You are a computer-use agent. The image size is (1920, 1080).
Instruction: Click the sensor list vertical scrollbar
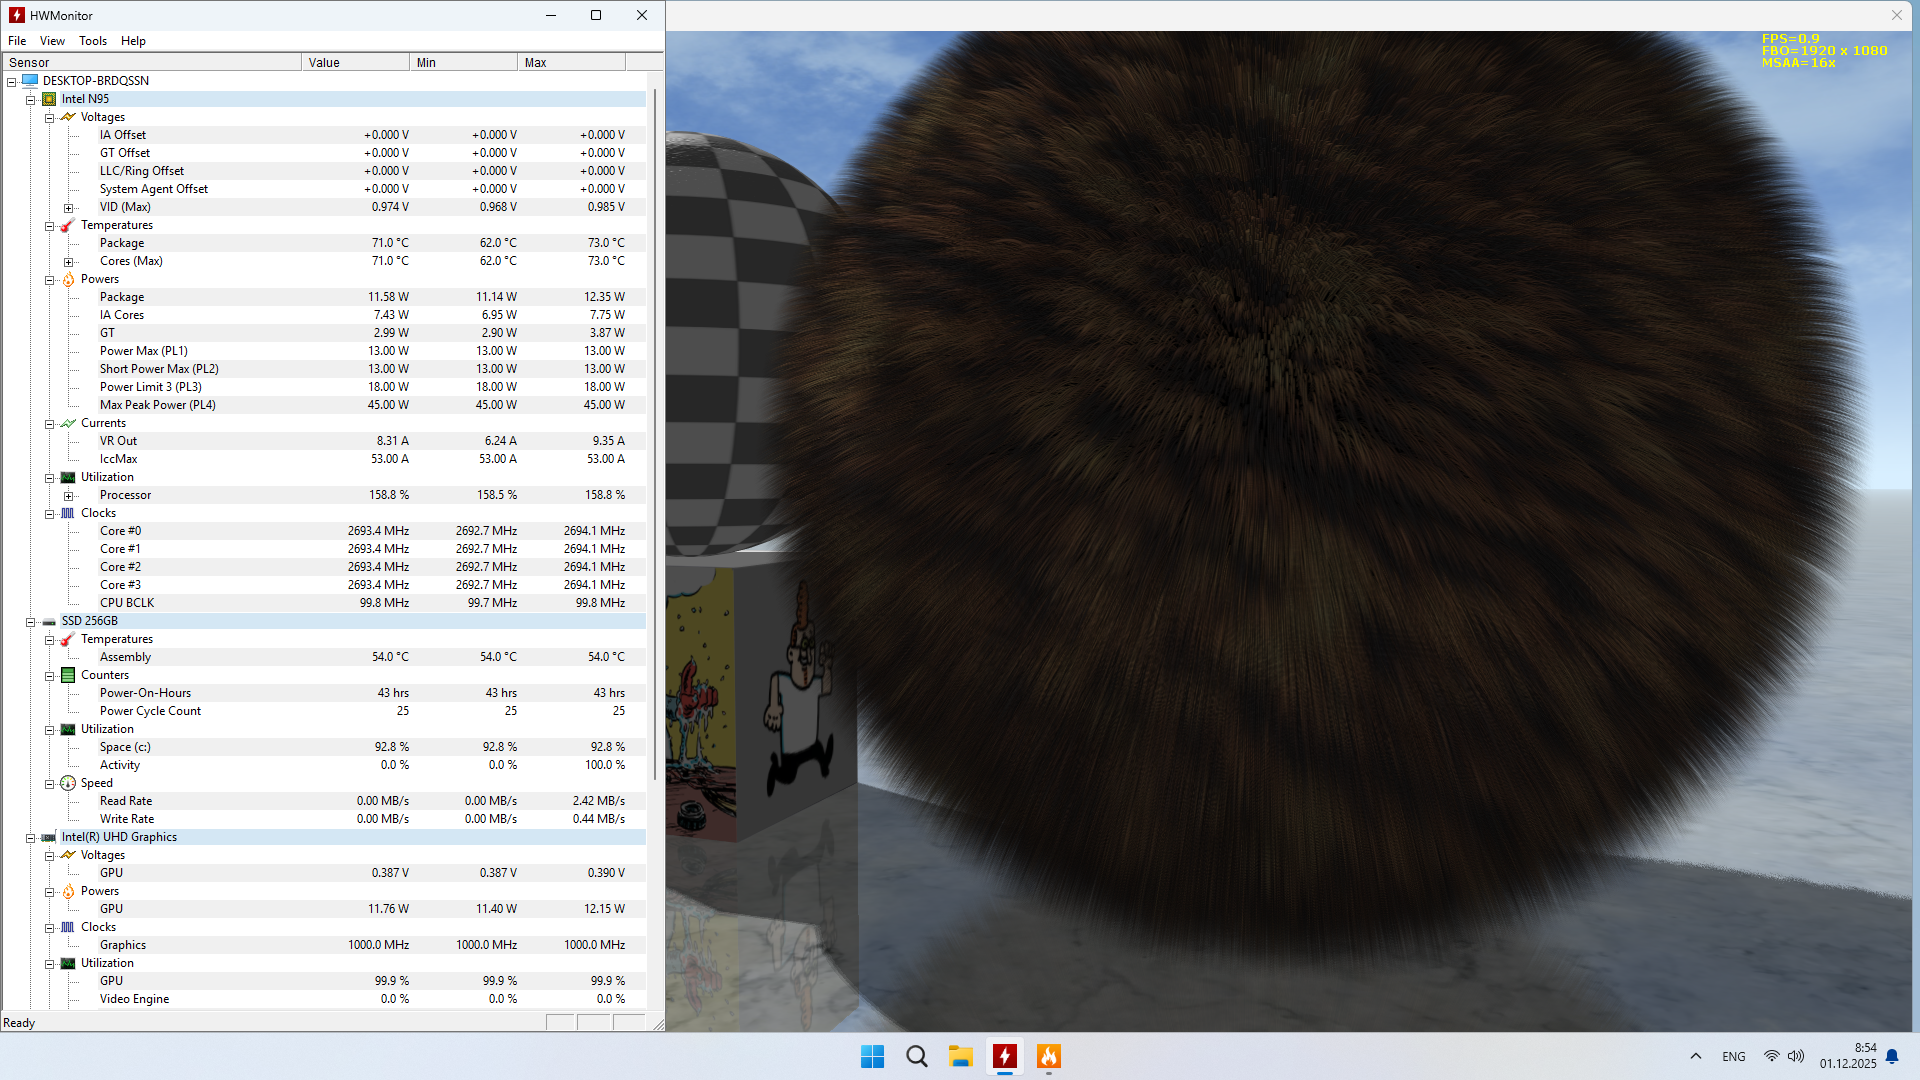(655, 430)
